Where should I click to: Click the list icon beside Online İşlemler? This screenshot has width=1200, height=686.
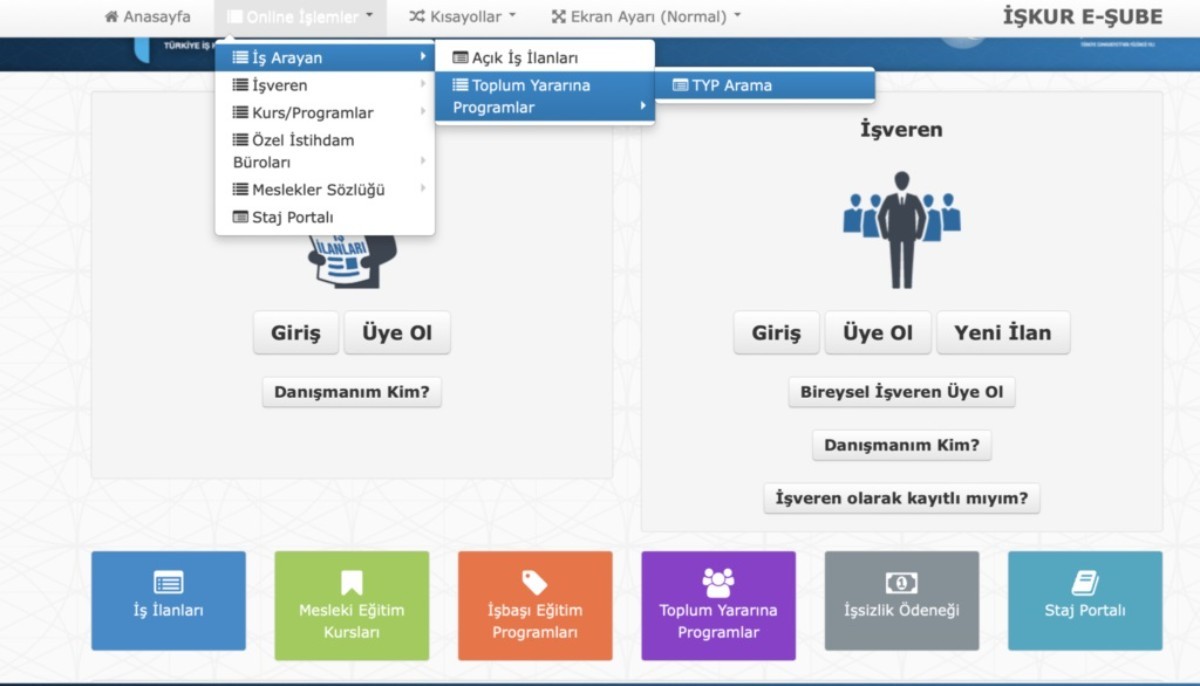(x=234, y=17)
